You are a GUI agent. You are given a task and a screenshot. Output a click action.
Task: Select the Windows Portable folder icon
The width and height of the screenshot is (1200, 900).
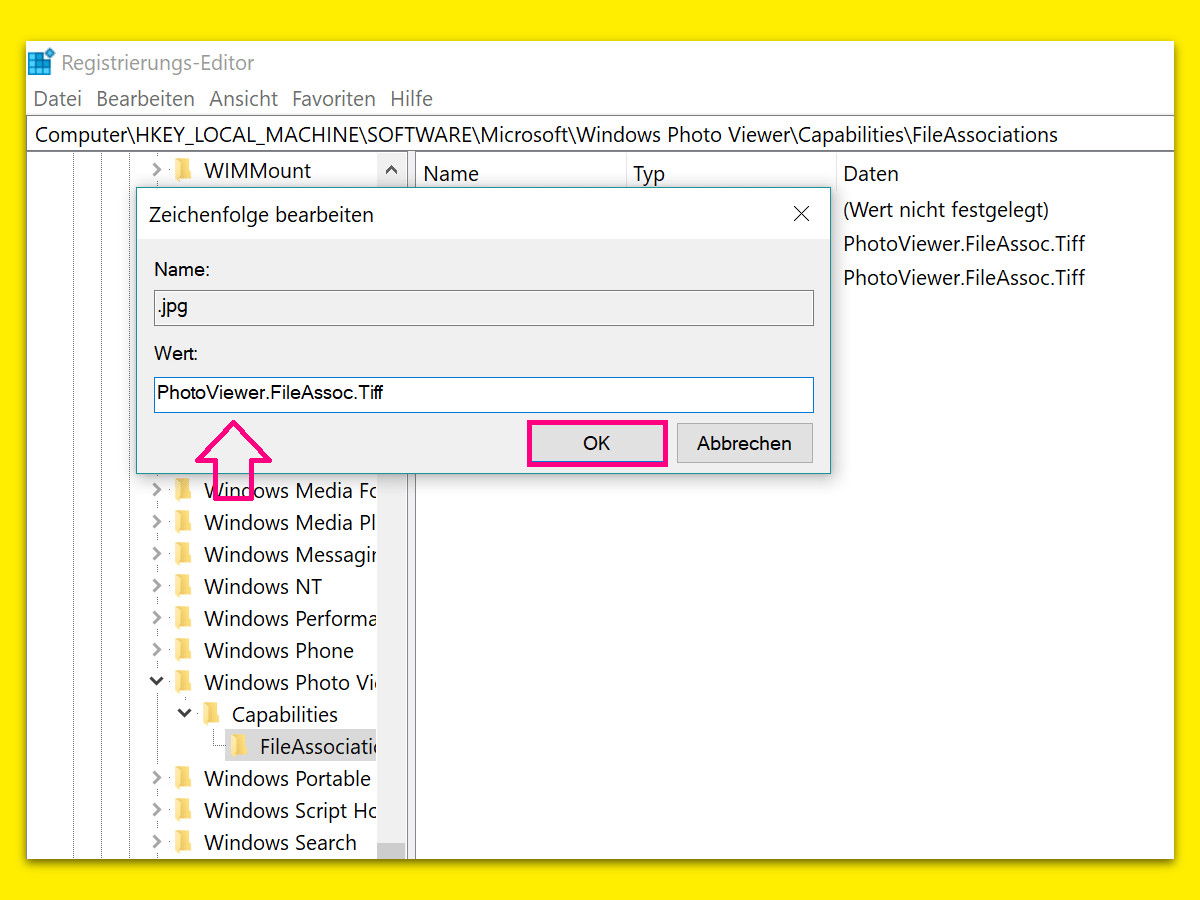point(183,778)
